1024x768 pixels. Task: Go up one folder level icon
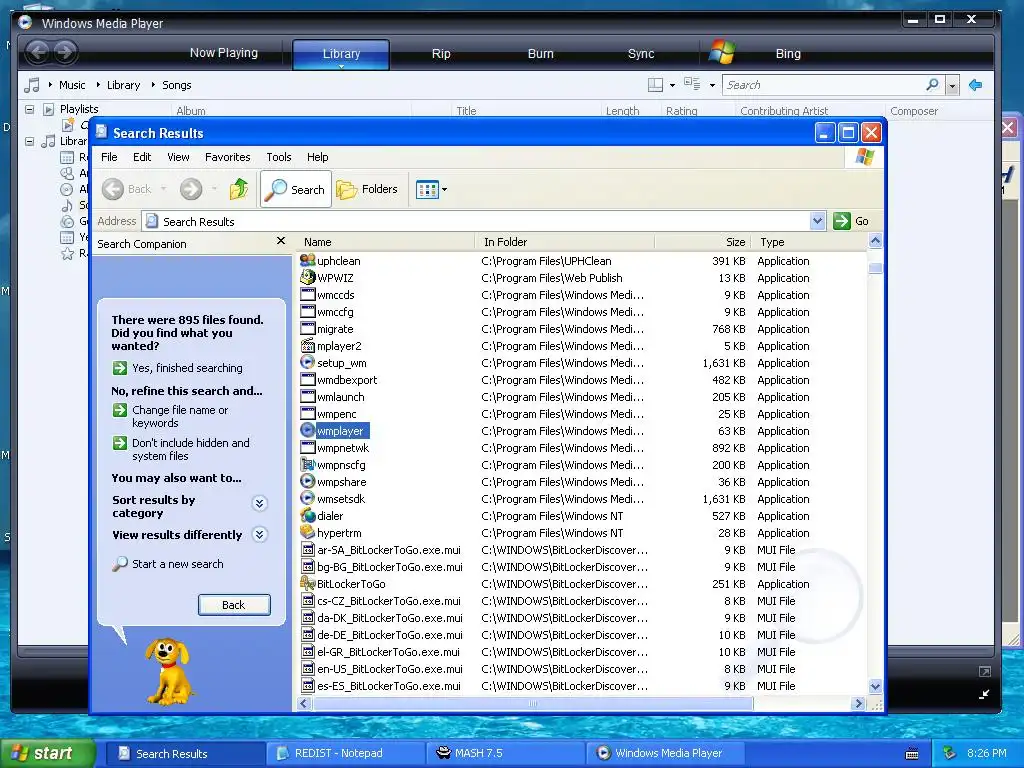click(x=239, y=189)
